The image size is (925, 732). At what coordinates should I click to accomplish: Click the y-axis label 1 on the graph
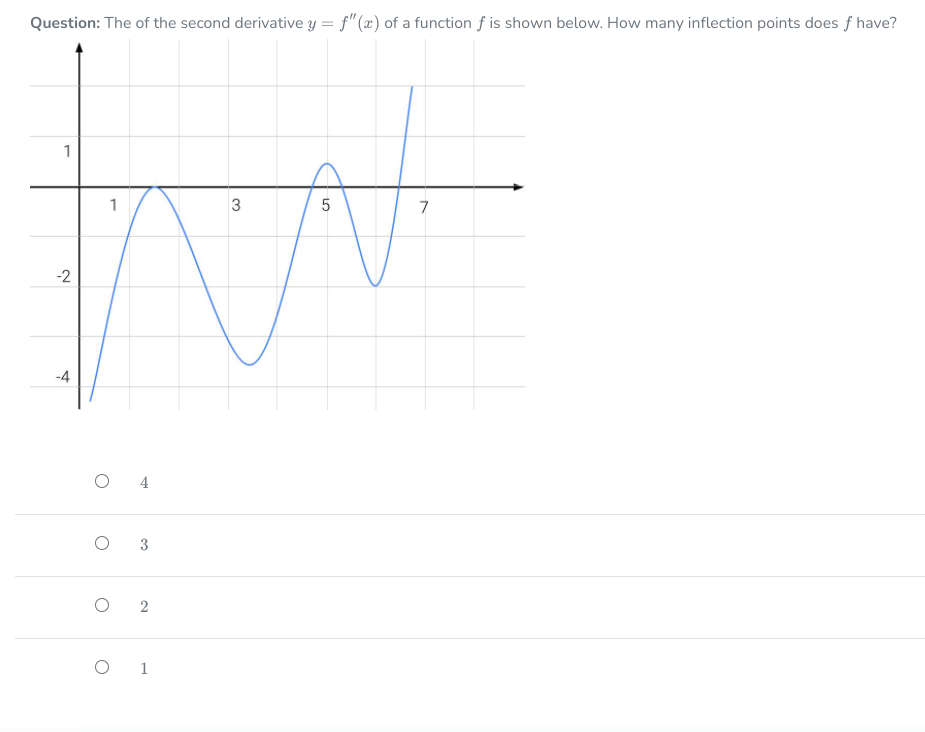click(x=66, y=151)
